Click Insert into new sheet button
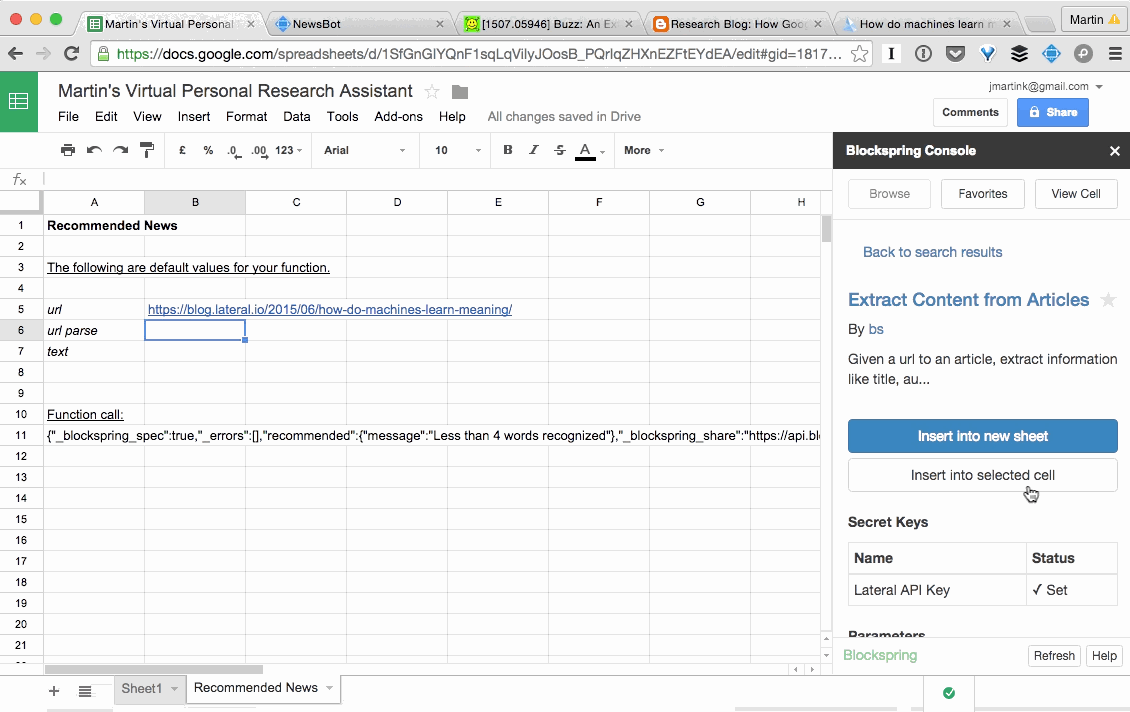 982,436
